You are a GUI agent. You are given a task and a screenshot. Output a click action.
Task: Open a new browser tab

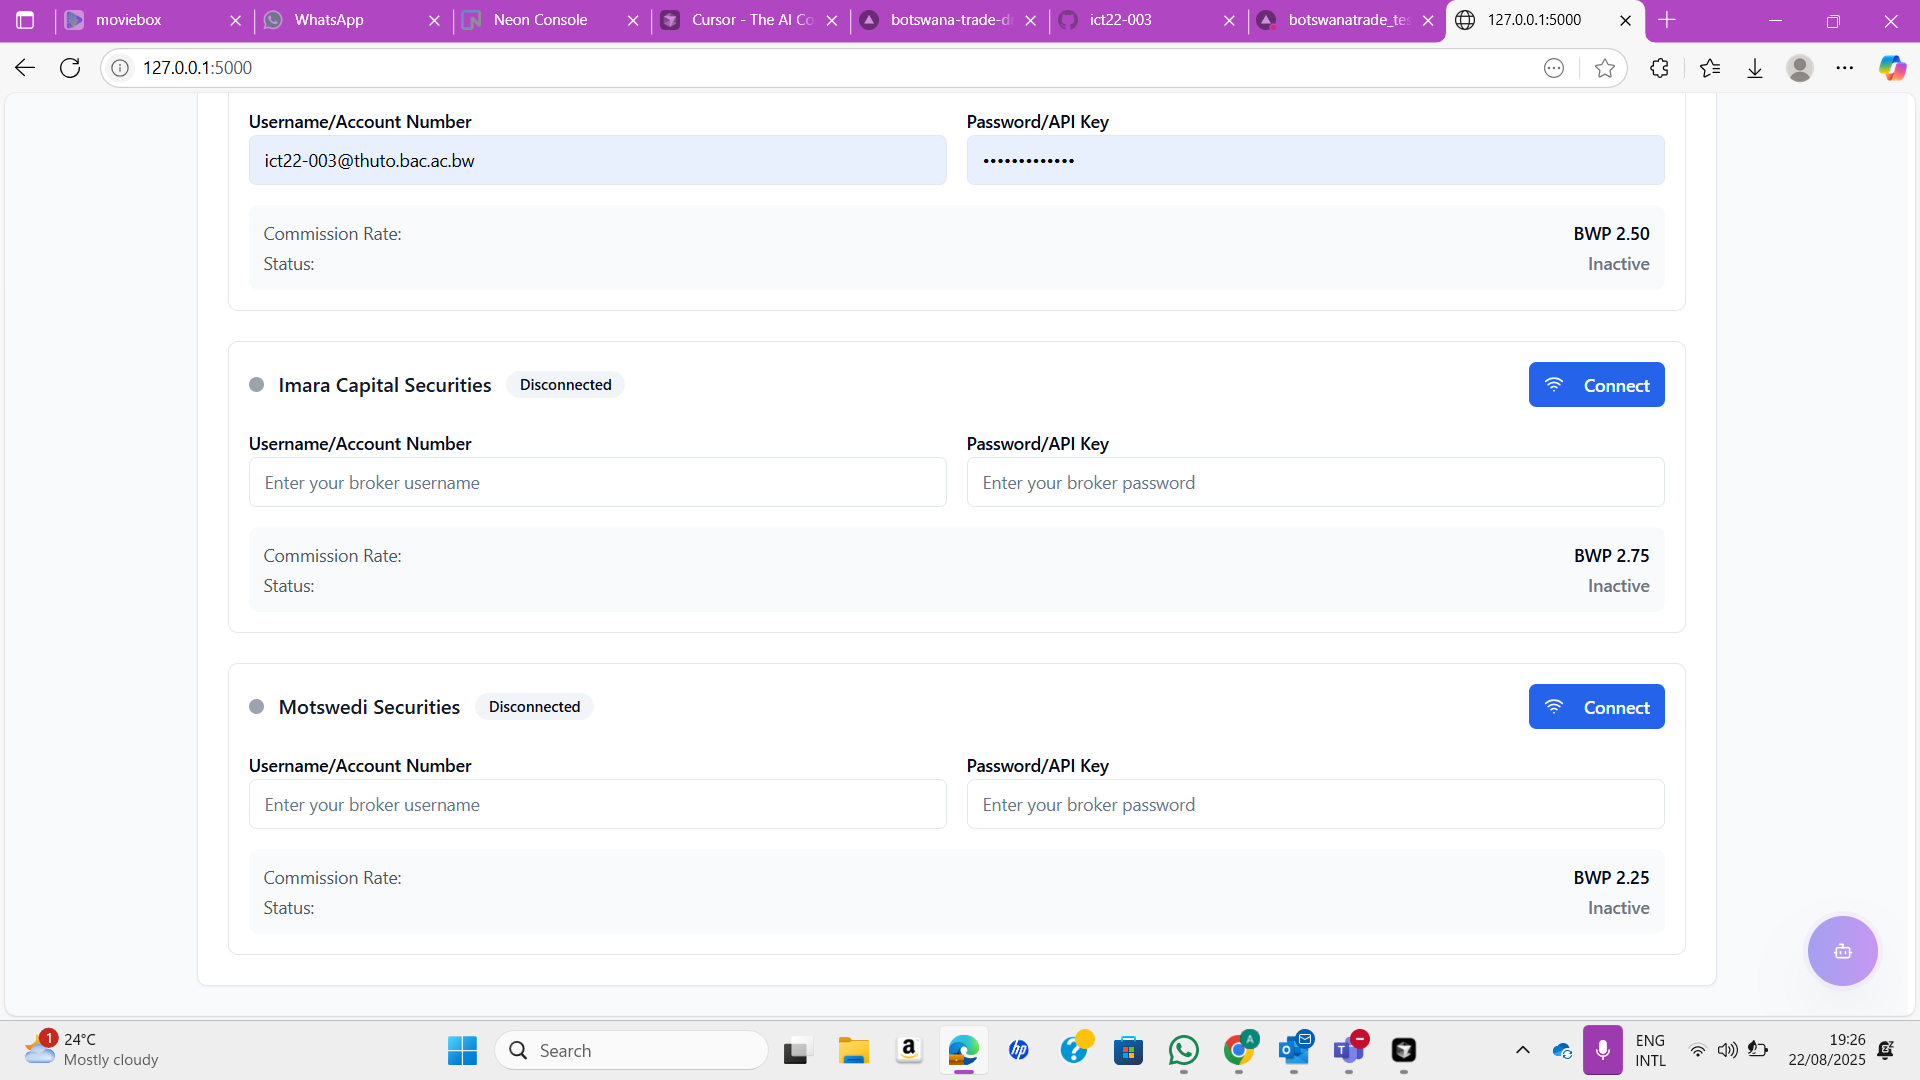tap(1667, 20)
